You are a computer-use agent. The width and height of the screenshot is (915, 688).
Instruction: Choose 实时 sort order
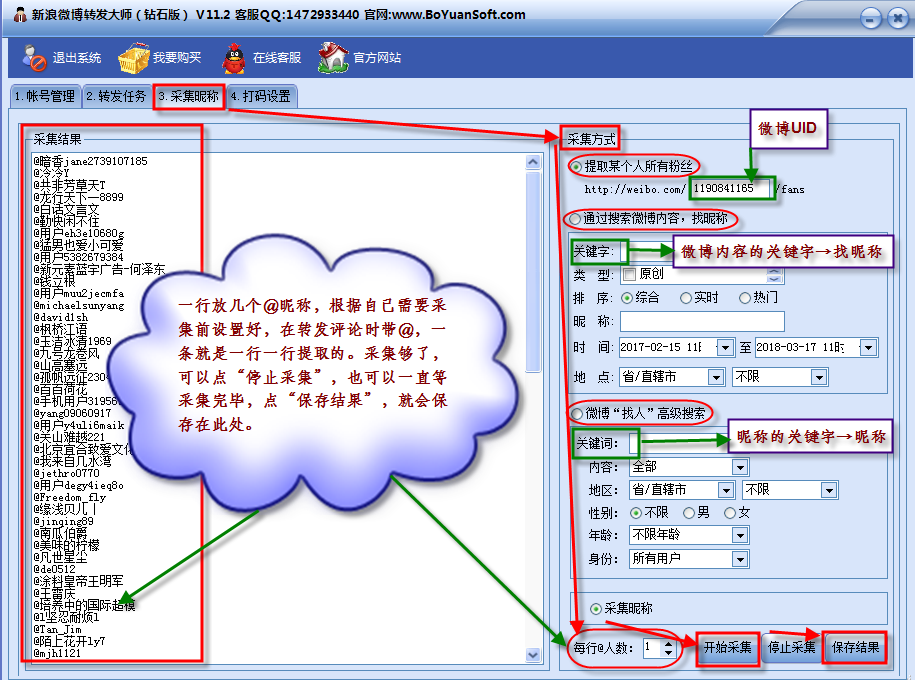tap(686, 298)
